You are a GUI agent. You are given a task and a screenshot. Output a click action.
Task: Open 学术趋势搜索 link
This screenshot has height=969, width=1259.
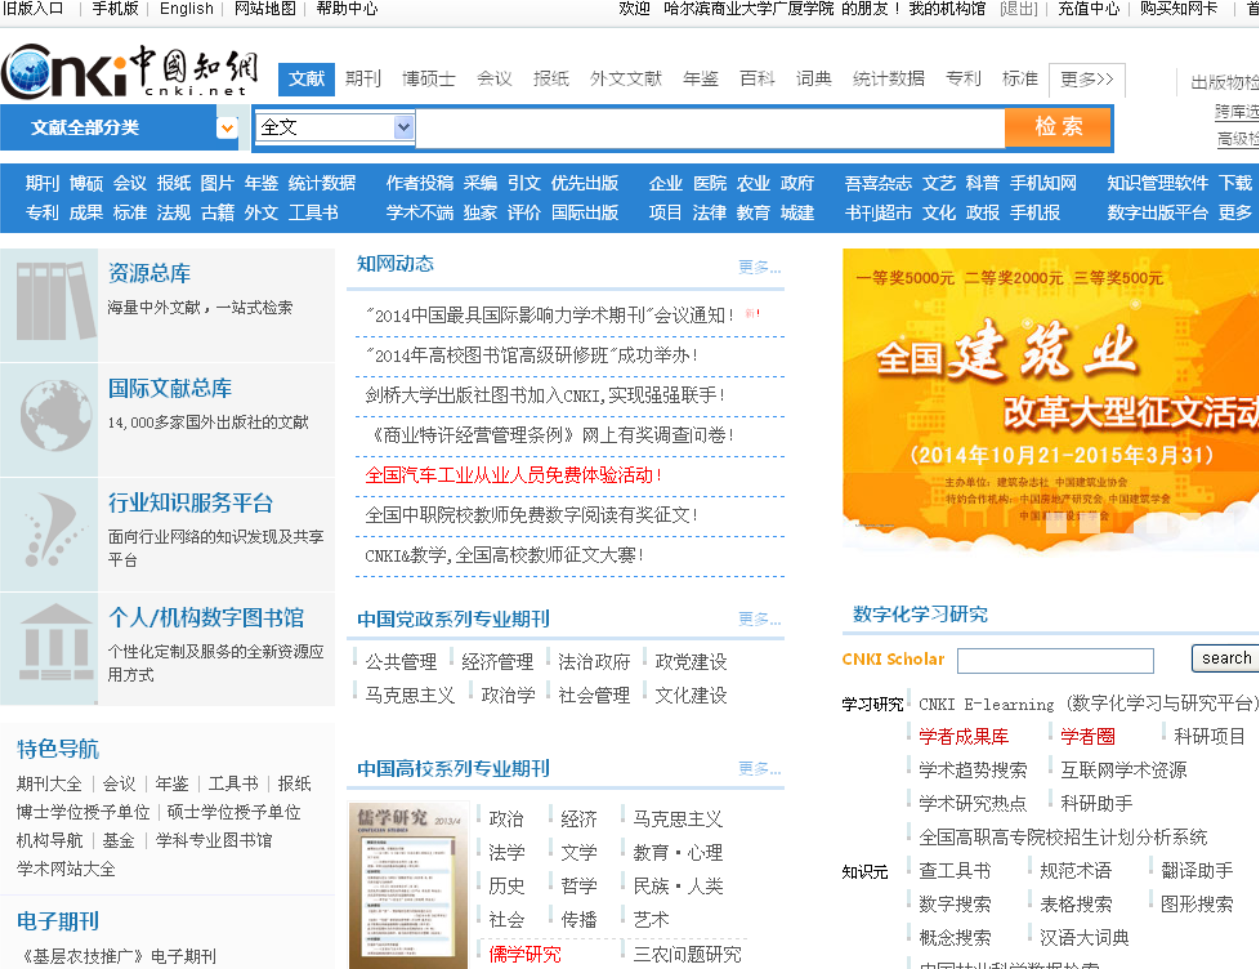click(x=973, y=770)
